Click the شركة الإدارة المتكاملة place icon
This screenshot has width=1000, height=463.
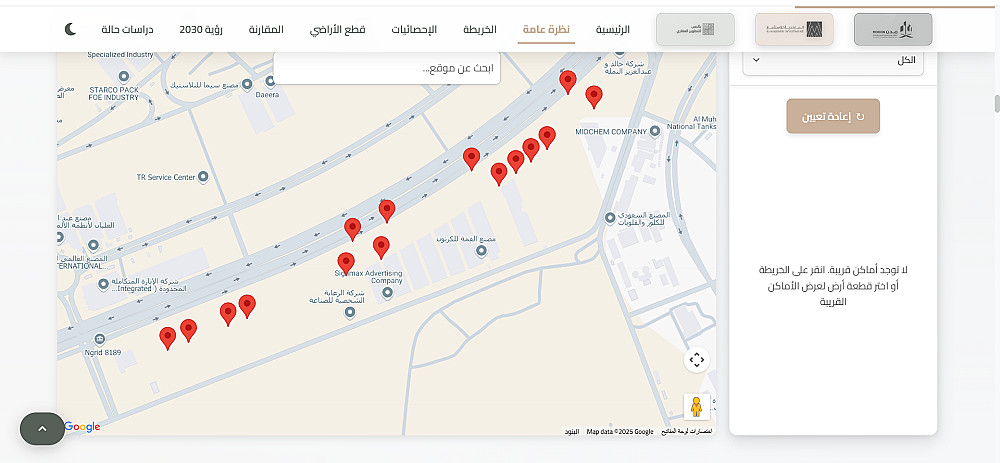(103, 285)
